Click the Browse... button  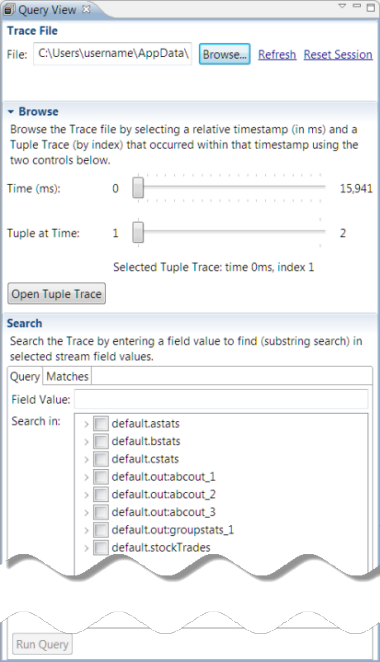(x=225, y=54)
